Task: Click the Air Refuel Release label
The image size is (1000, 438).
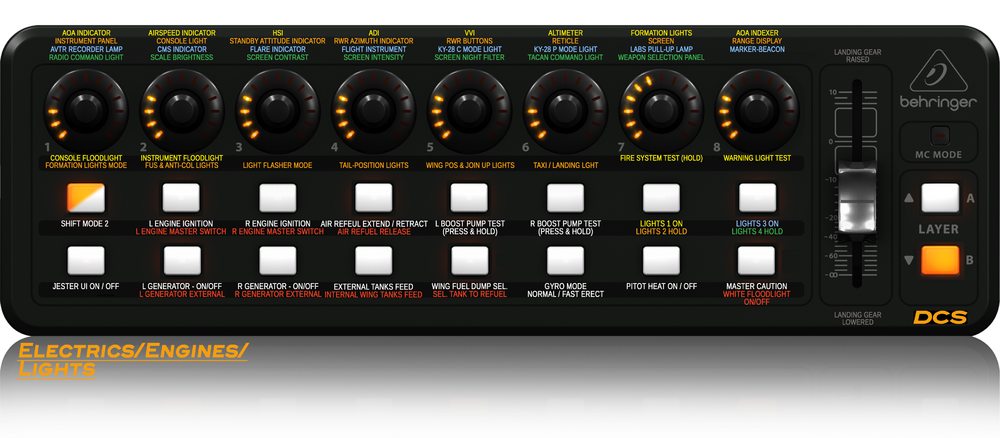Action: [x=374, y=232]
